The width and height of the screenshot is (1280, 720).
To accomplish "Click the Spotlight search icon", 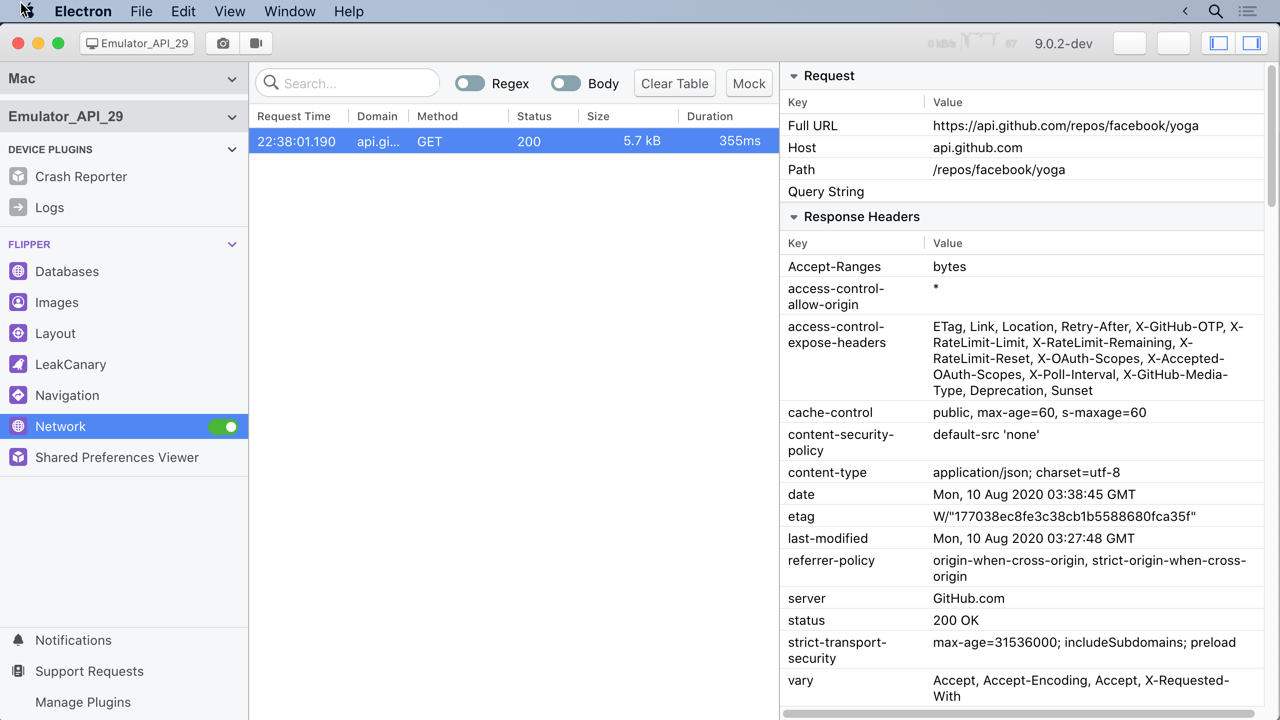I will click(1216, 11).
